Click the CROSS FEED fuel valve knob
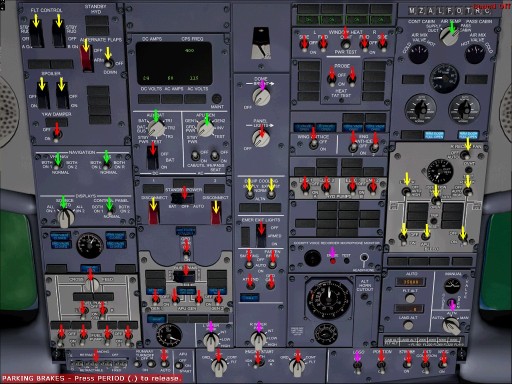 (91, 285)
